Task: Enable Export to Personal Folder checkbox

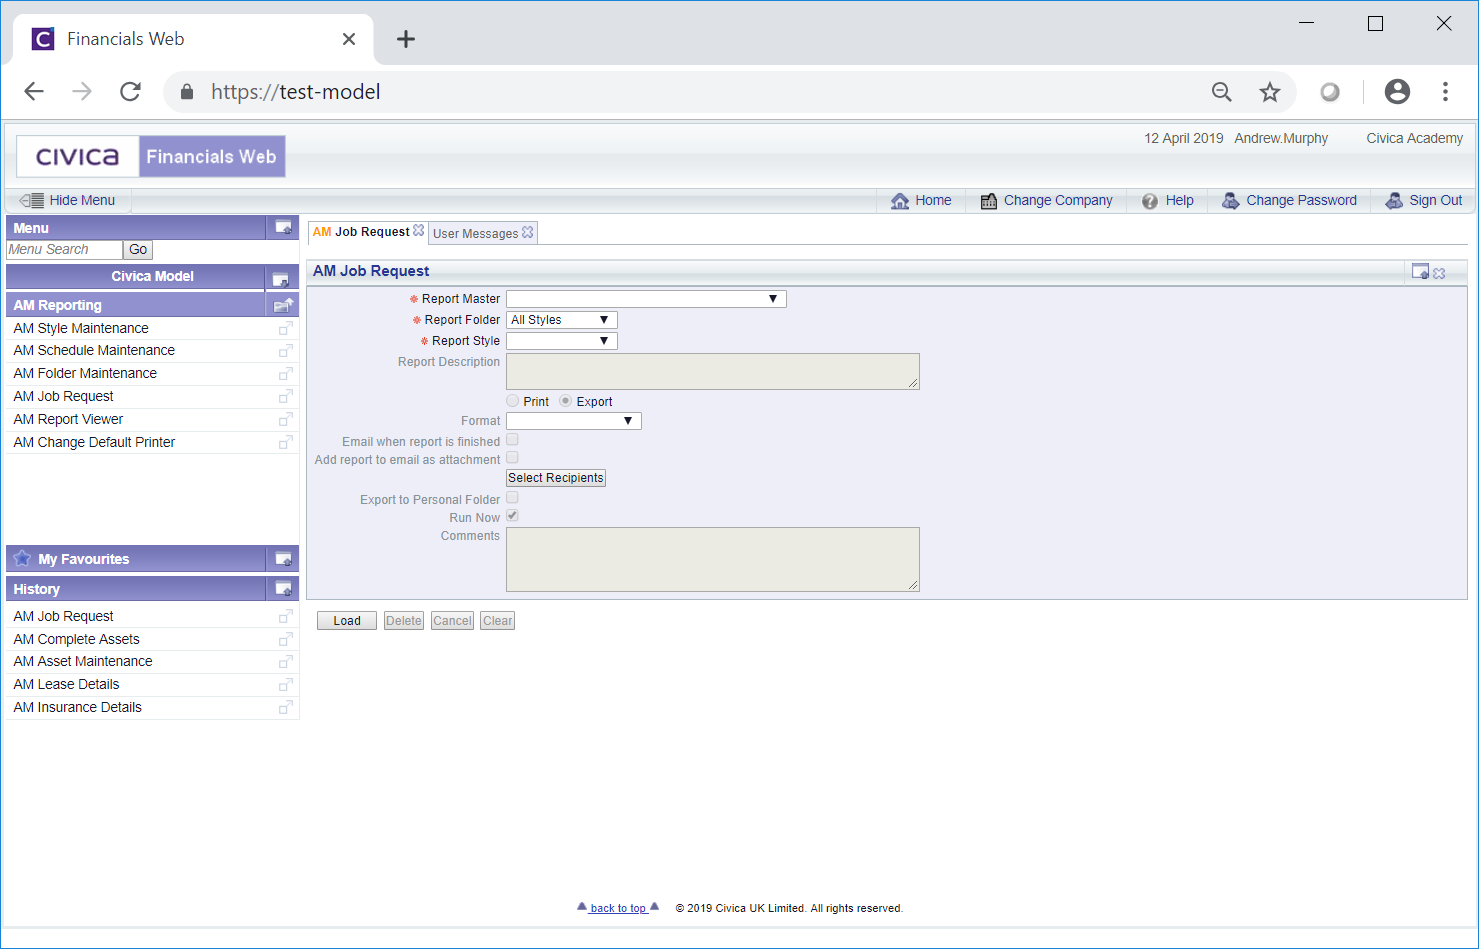Action: [x=512, y=498]
